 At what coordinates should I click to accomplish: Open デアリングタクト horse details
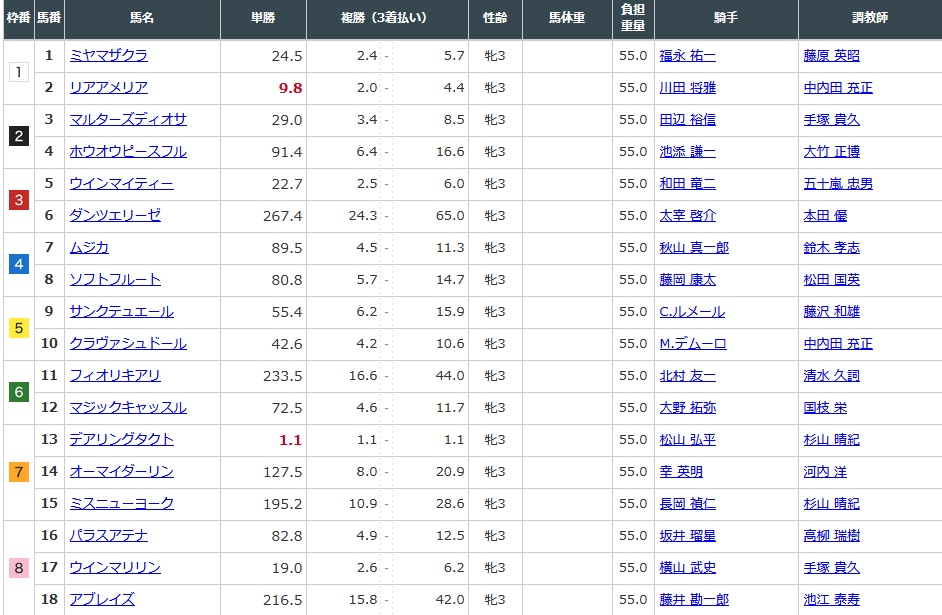121,440
